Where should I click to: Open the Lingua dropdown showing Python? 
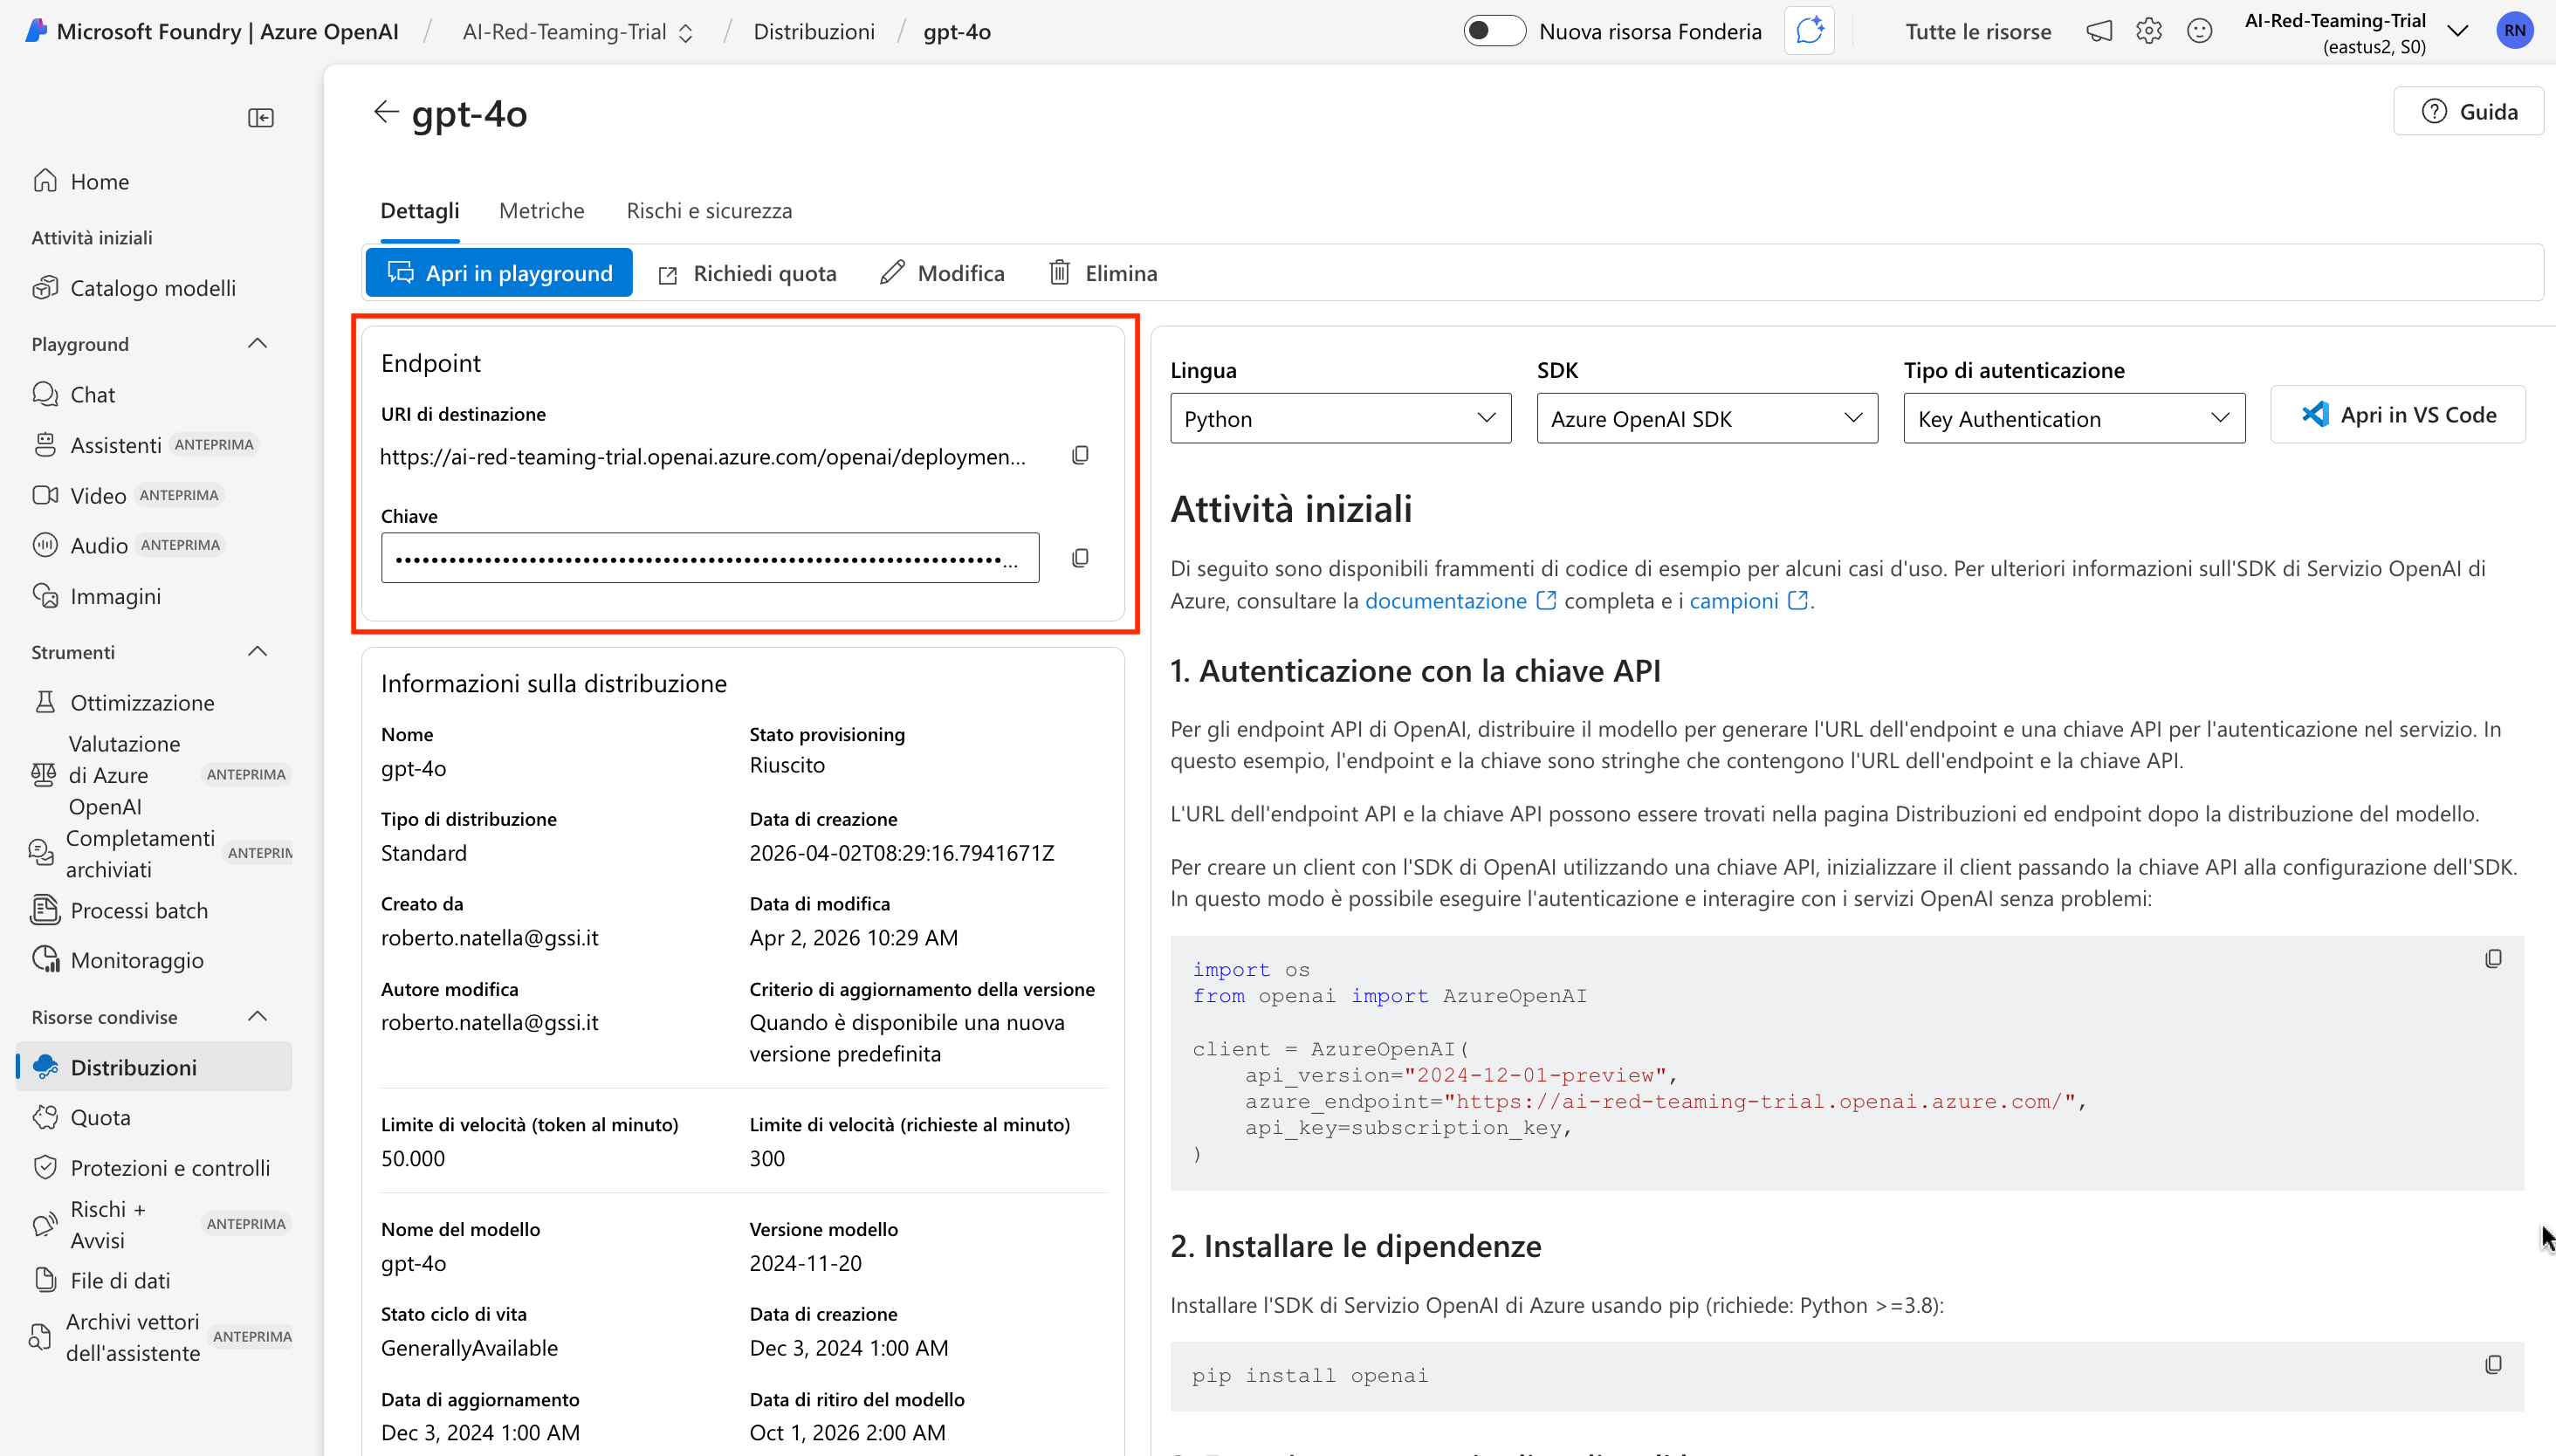(x=1340, y=419)
